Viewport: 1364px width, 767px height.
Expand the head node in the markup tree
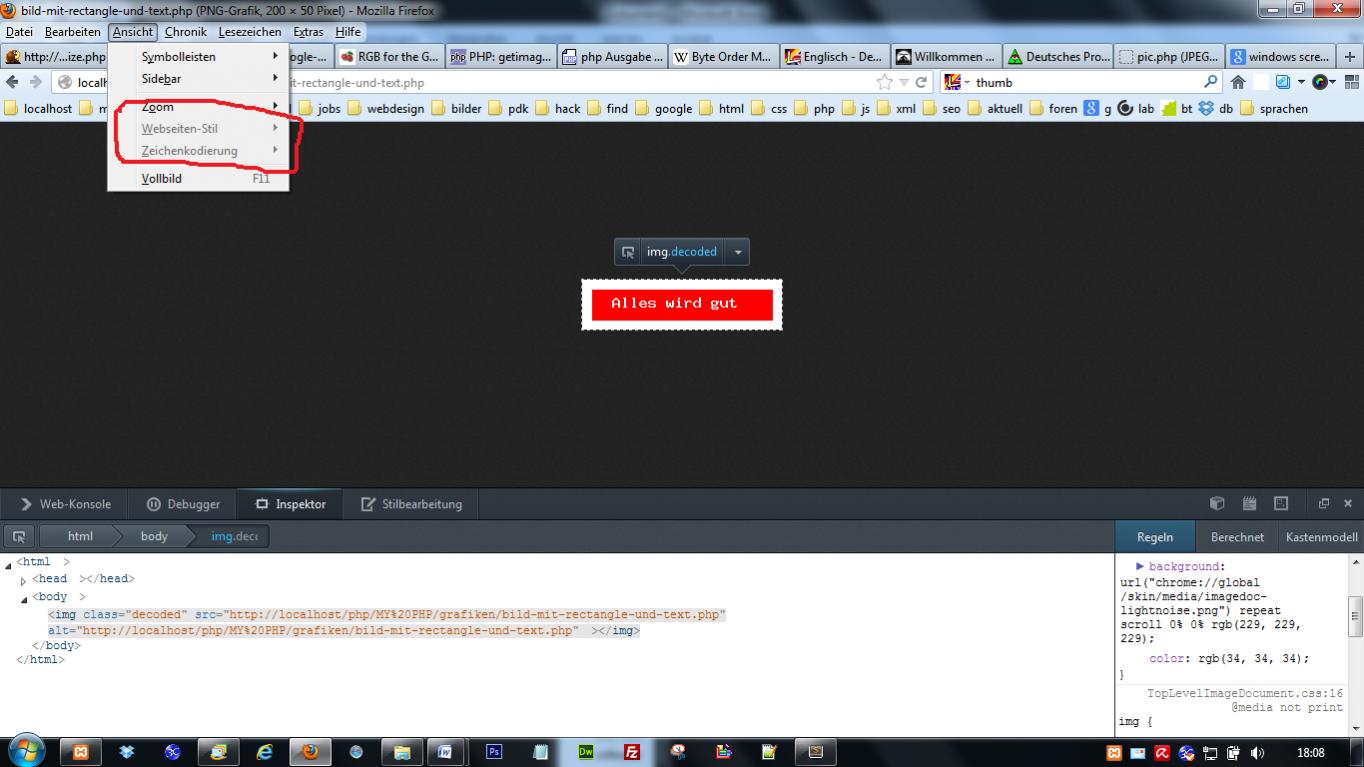[x=23, y=580]
